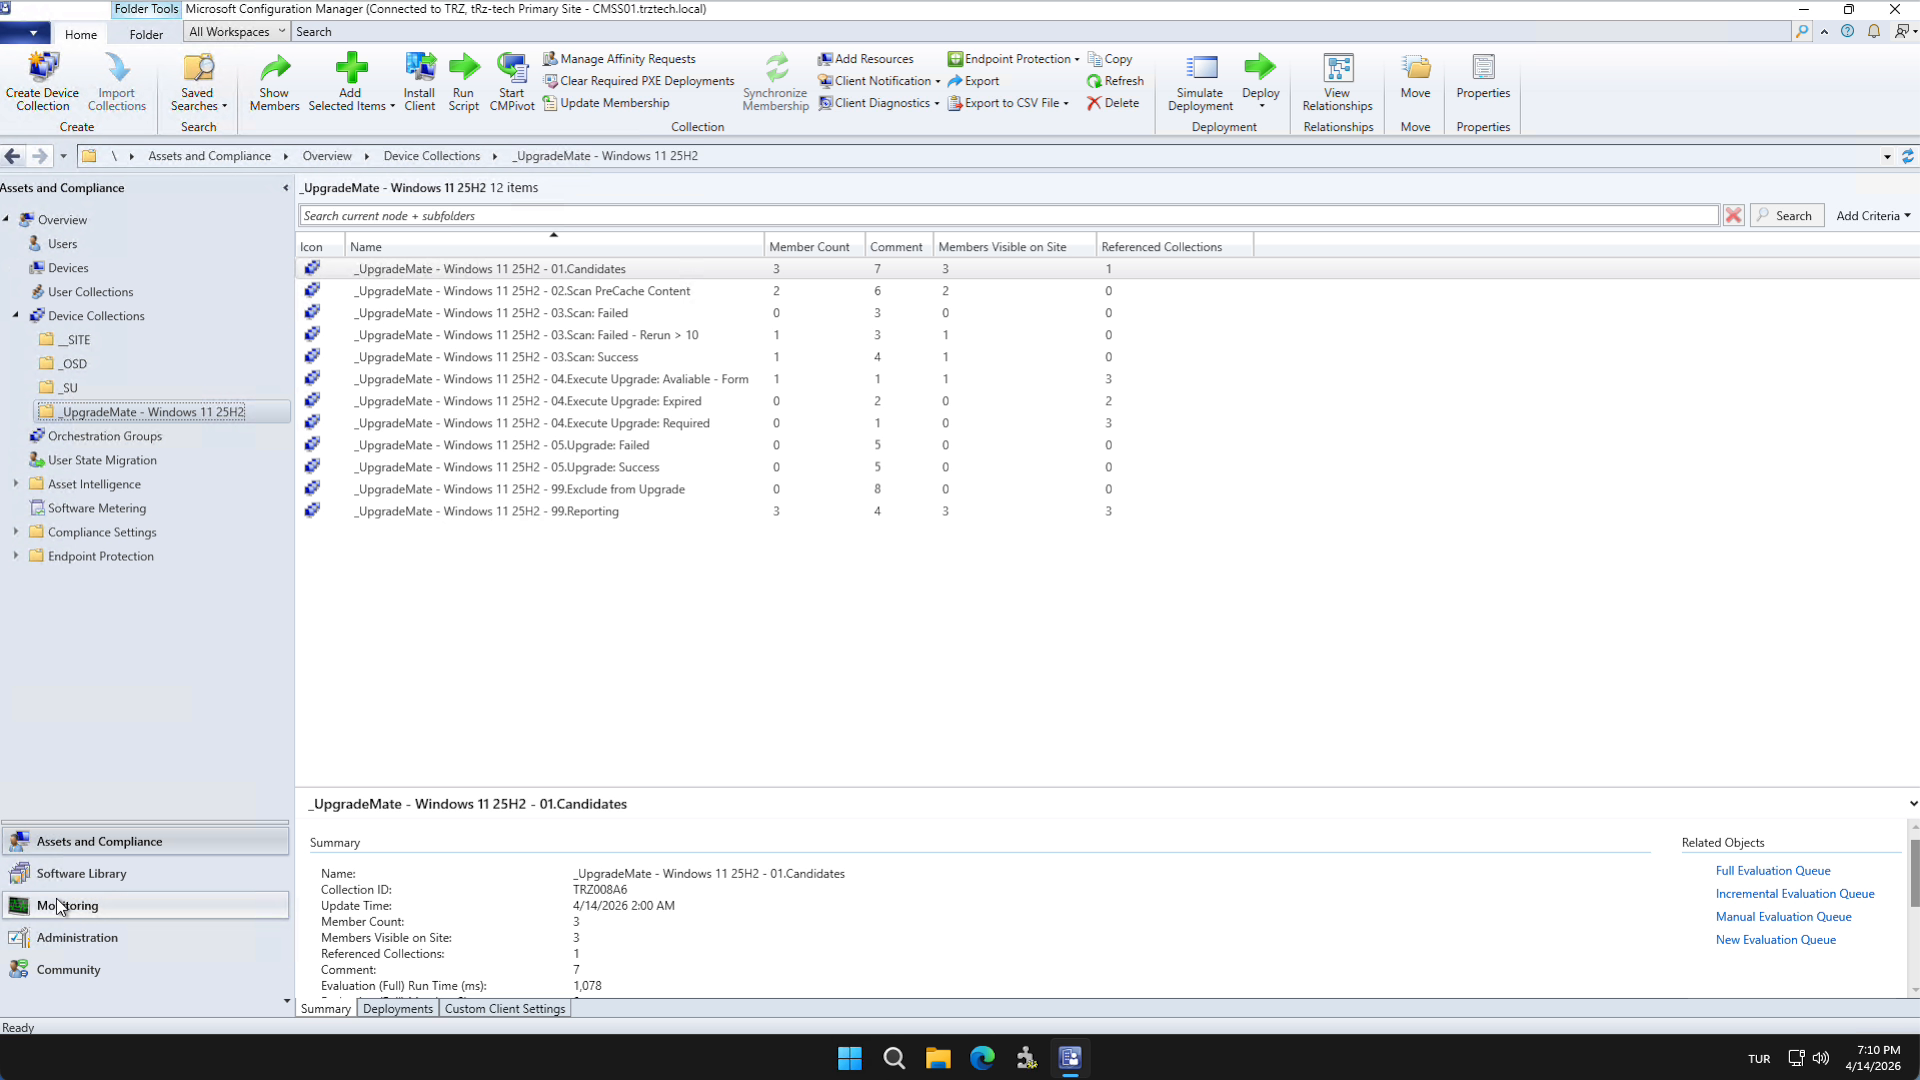The width and height of the screenshot is (1920, 1080).
Task: Open Import Collections tool
Action: pyautogui.click(x=116, y=81)
